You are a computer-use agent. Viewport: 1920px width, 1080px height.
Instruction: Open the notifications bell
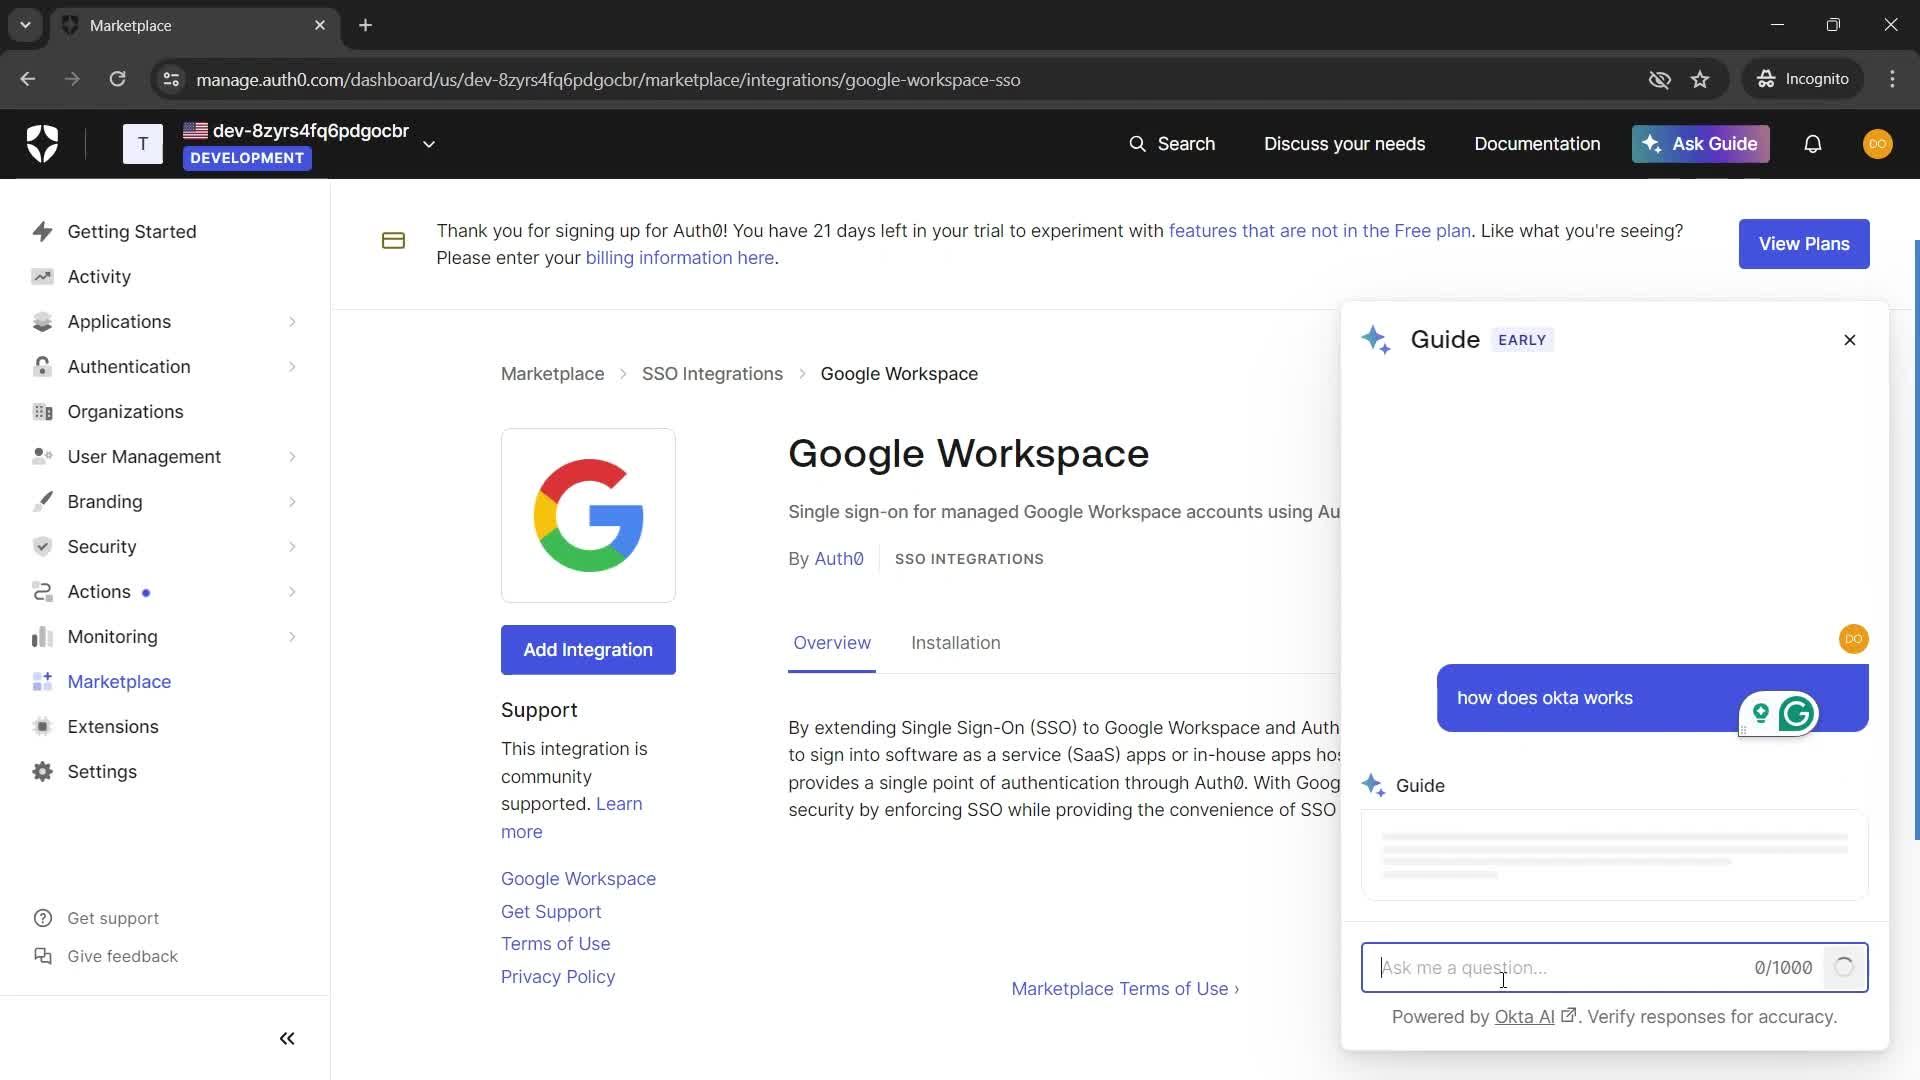tap(1812, 144)
